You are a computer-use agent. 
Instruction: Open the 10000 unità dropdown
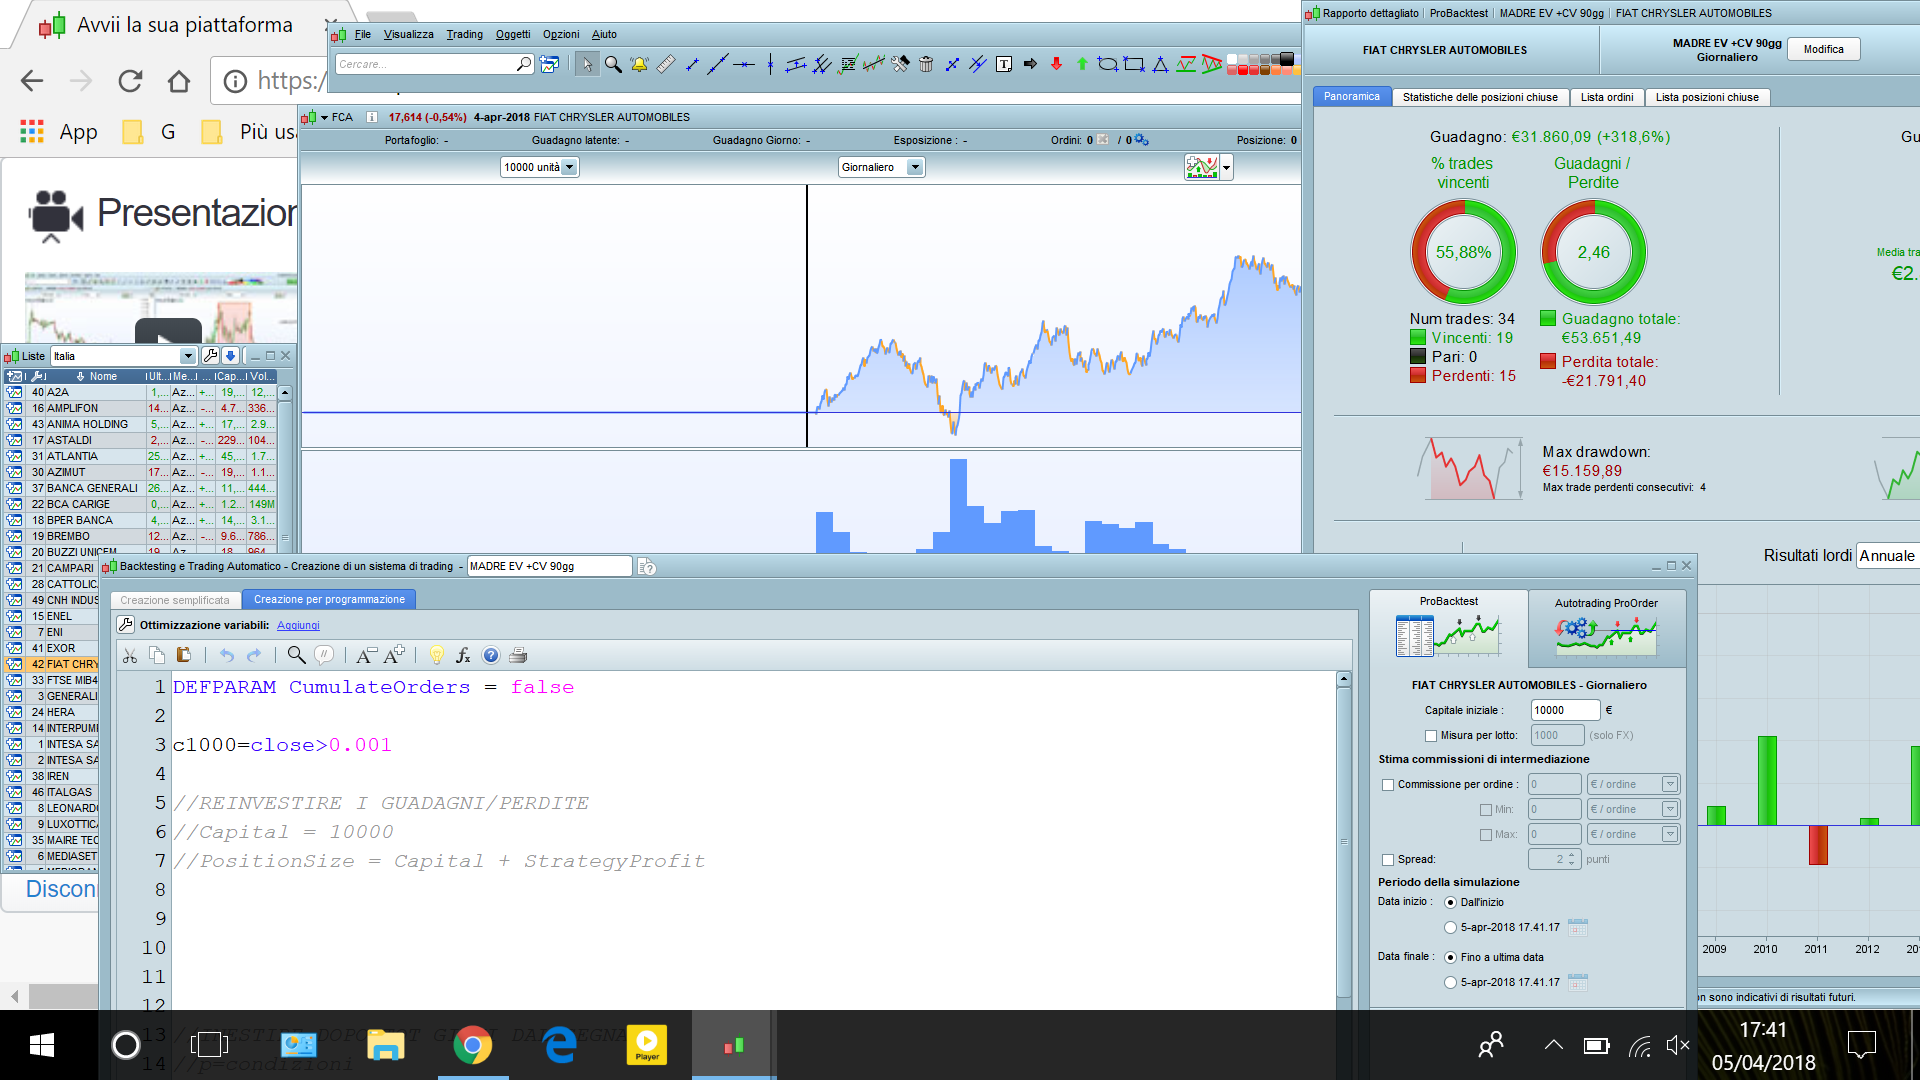click(569, 167)
